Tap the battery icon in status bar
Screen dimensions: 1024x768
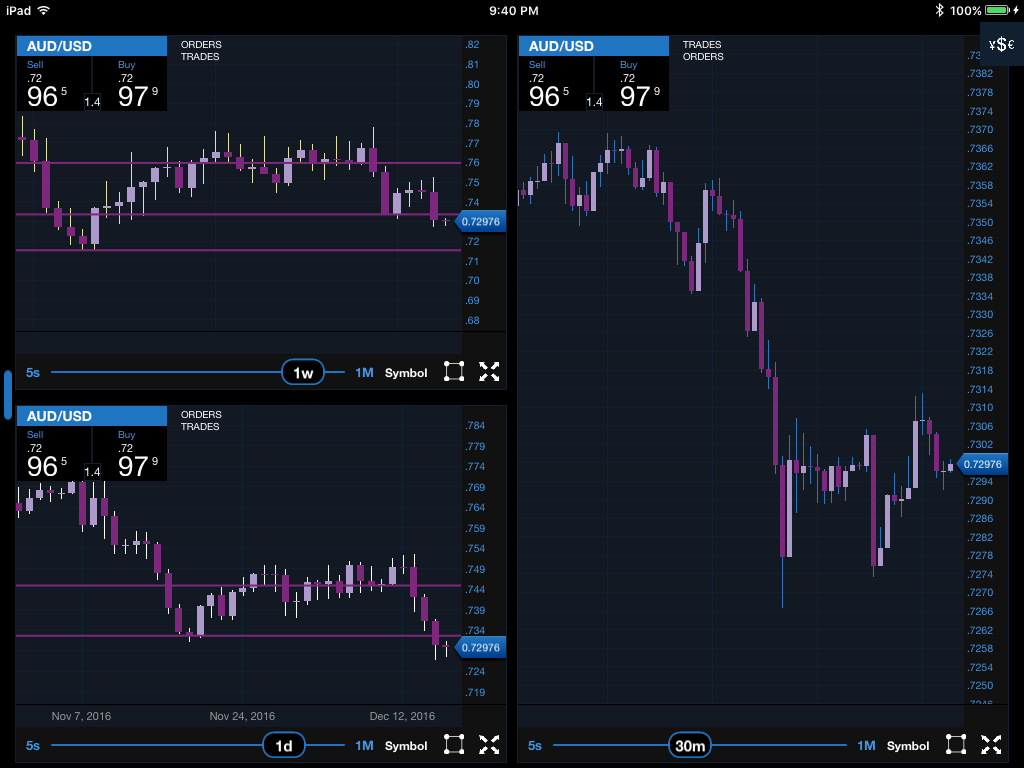pyautogui.click(x=1001, y=10)
